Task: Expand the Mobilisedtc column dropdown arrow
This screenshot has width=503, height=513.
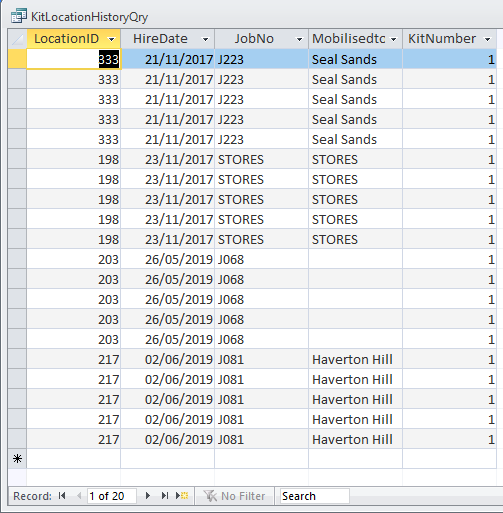Action: click(x=394, y=39)
